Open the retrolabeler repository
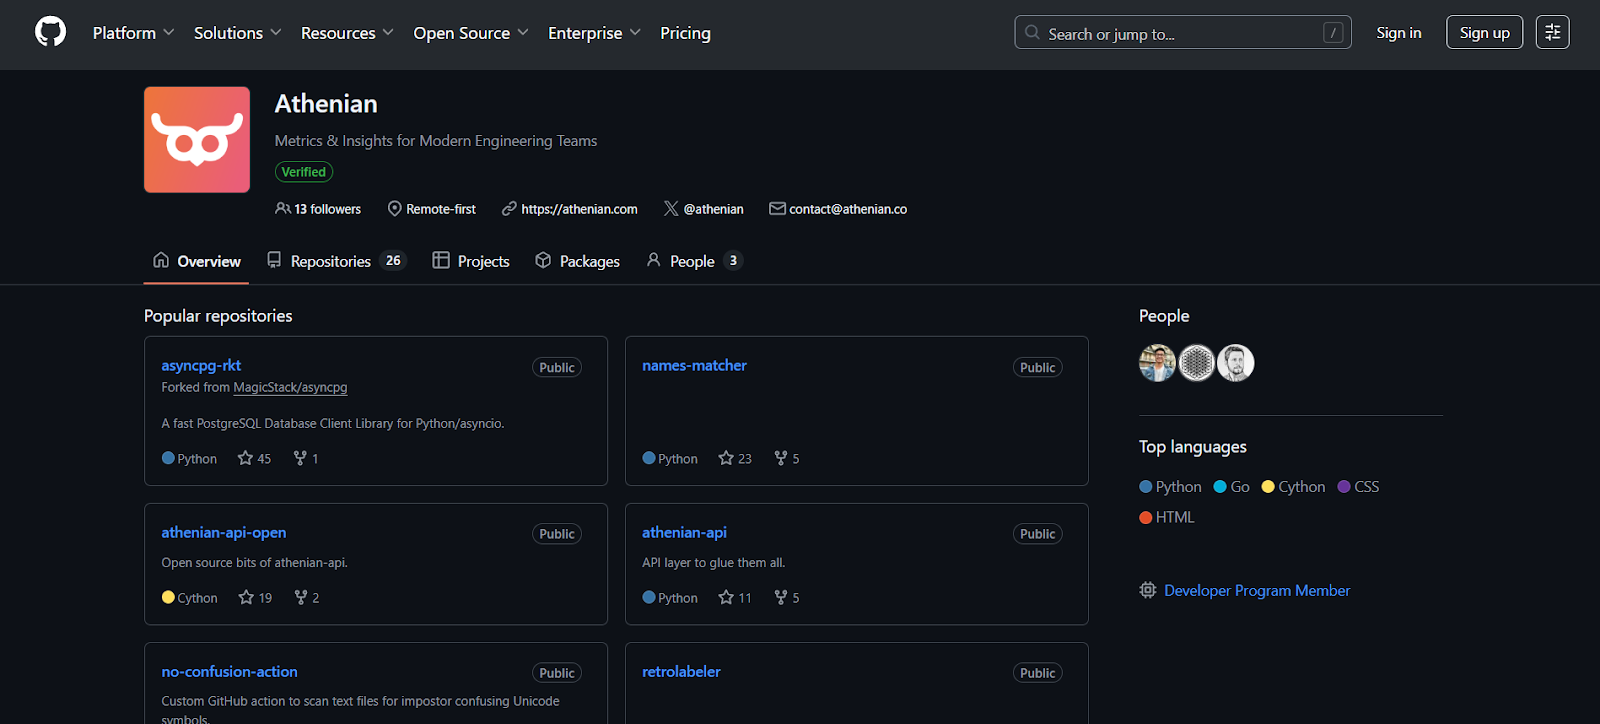The width and height of the screenshot is (1600, 724). [x=681, y=671]
